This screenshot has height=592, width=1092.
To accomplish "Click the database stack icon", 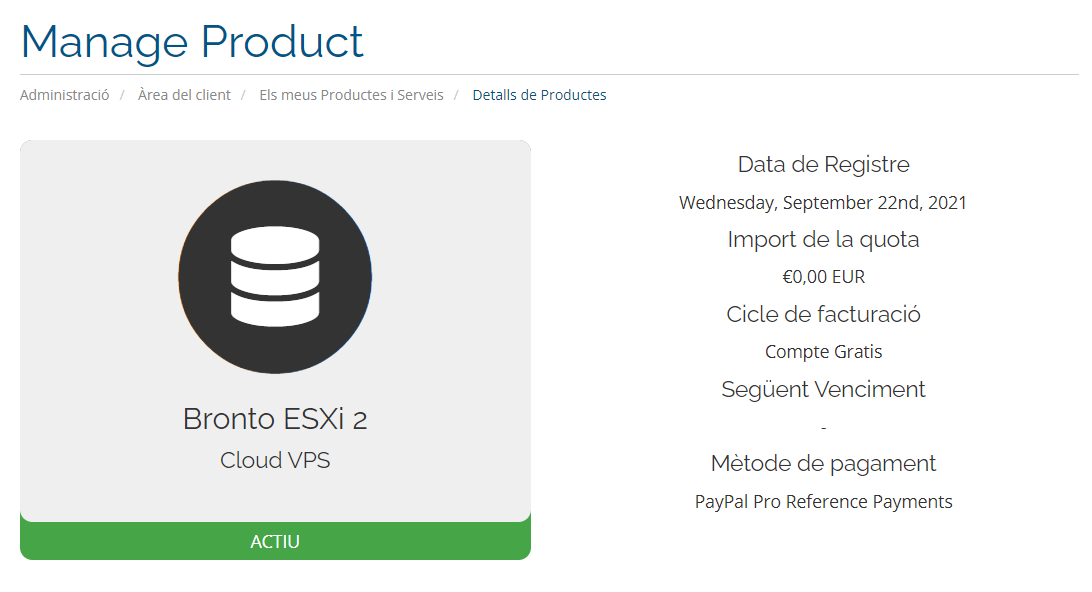I will pyautogui.click(x=275, y=277).
